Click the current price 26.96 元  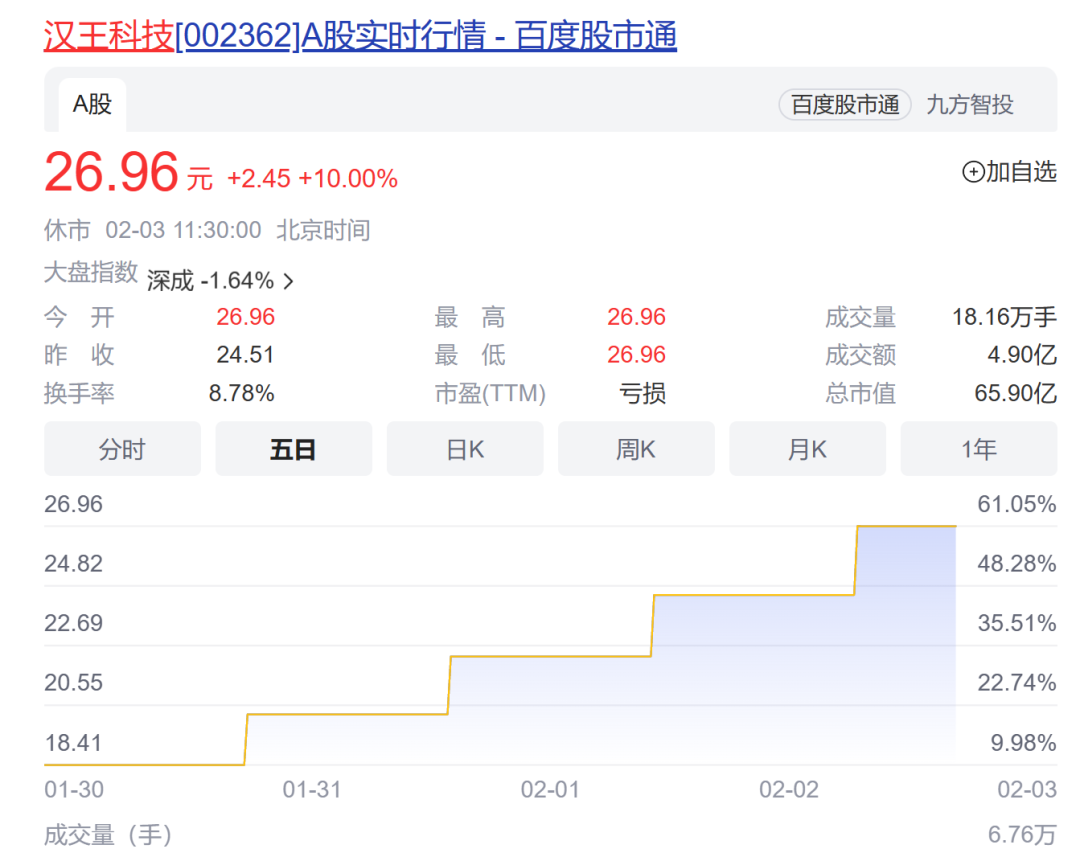(x=128, y=172)
